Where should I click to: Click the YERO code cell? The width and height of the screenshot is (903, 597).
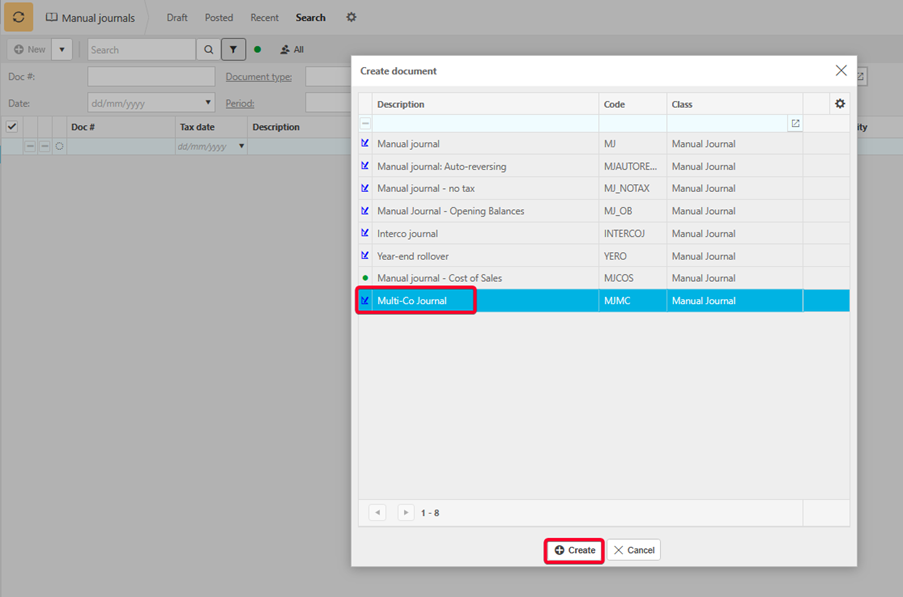(x=632, y=256)
